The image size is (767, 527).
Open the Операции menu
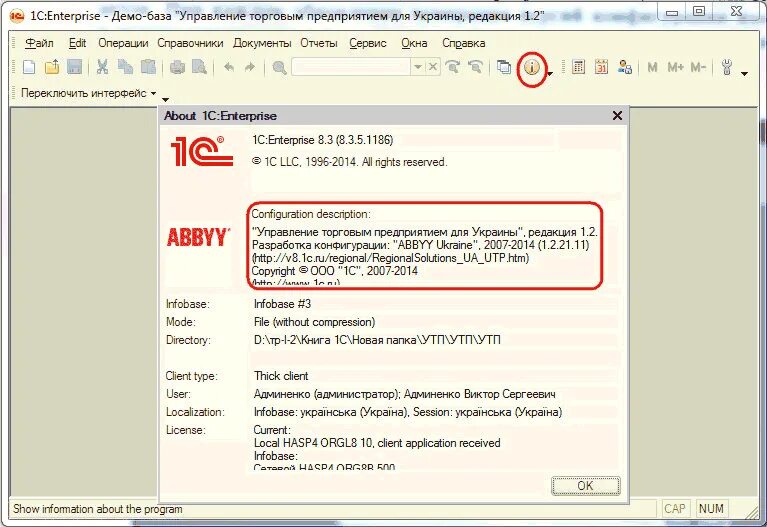point(123,43)
